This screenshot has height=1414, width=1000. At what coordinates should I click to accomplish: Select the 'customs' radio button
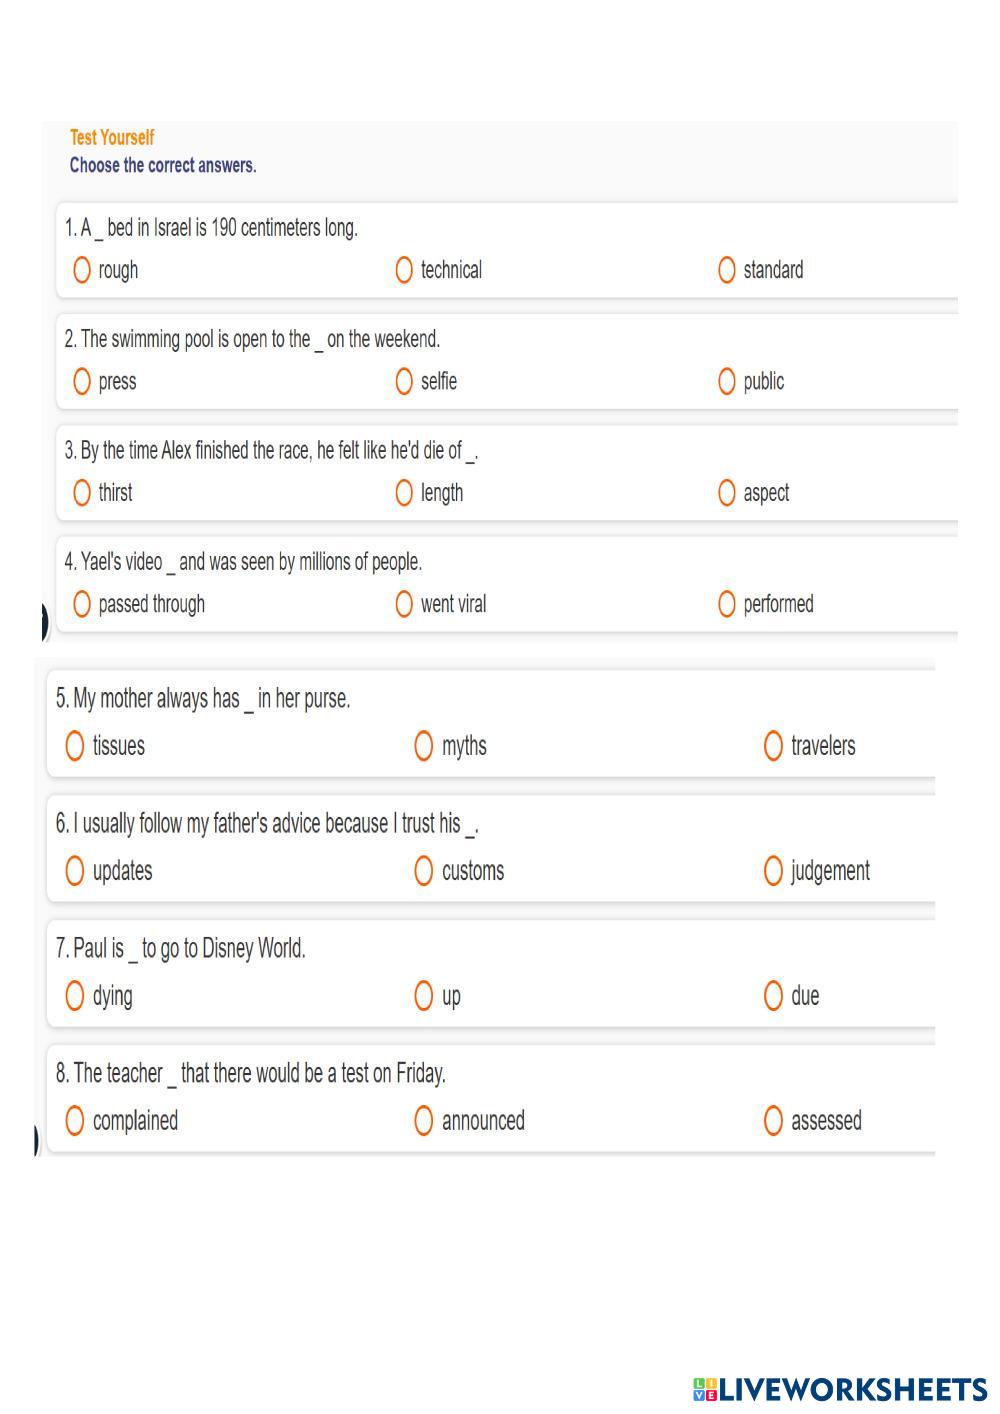pyautogui.click(x=424, y=871)
